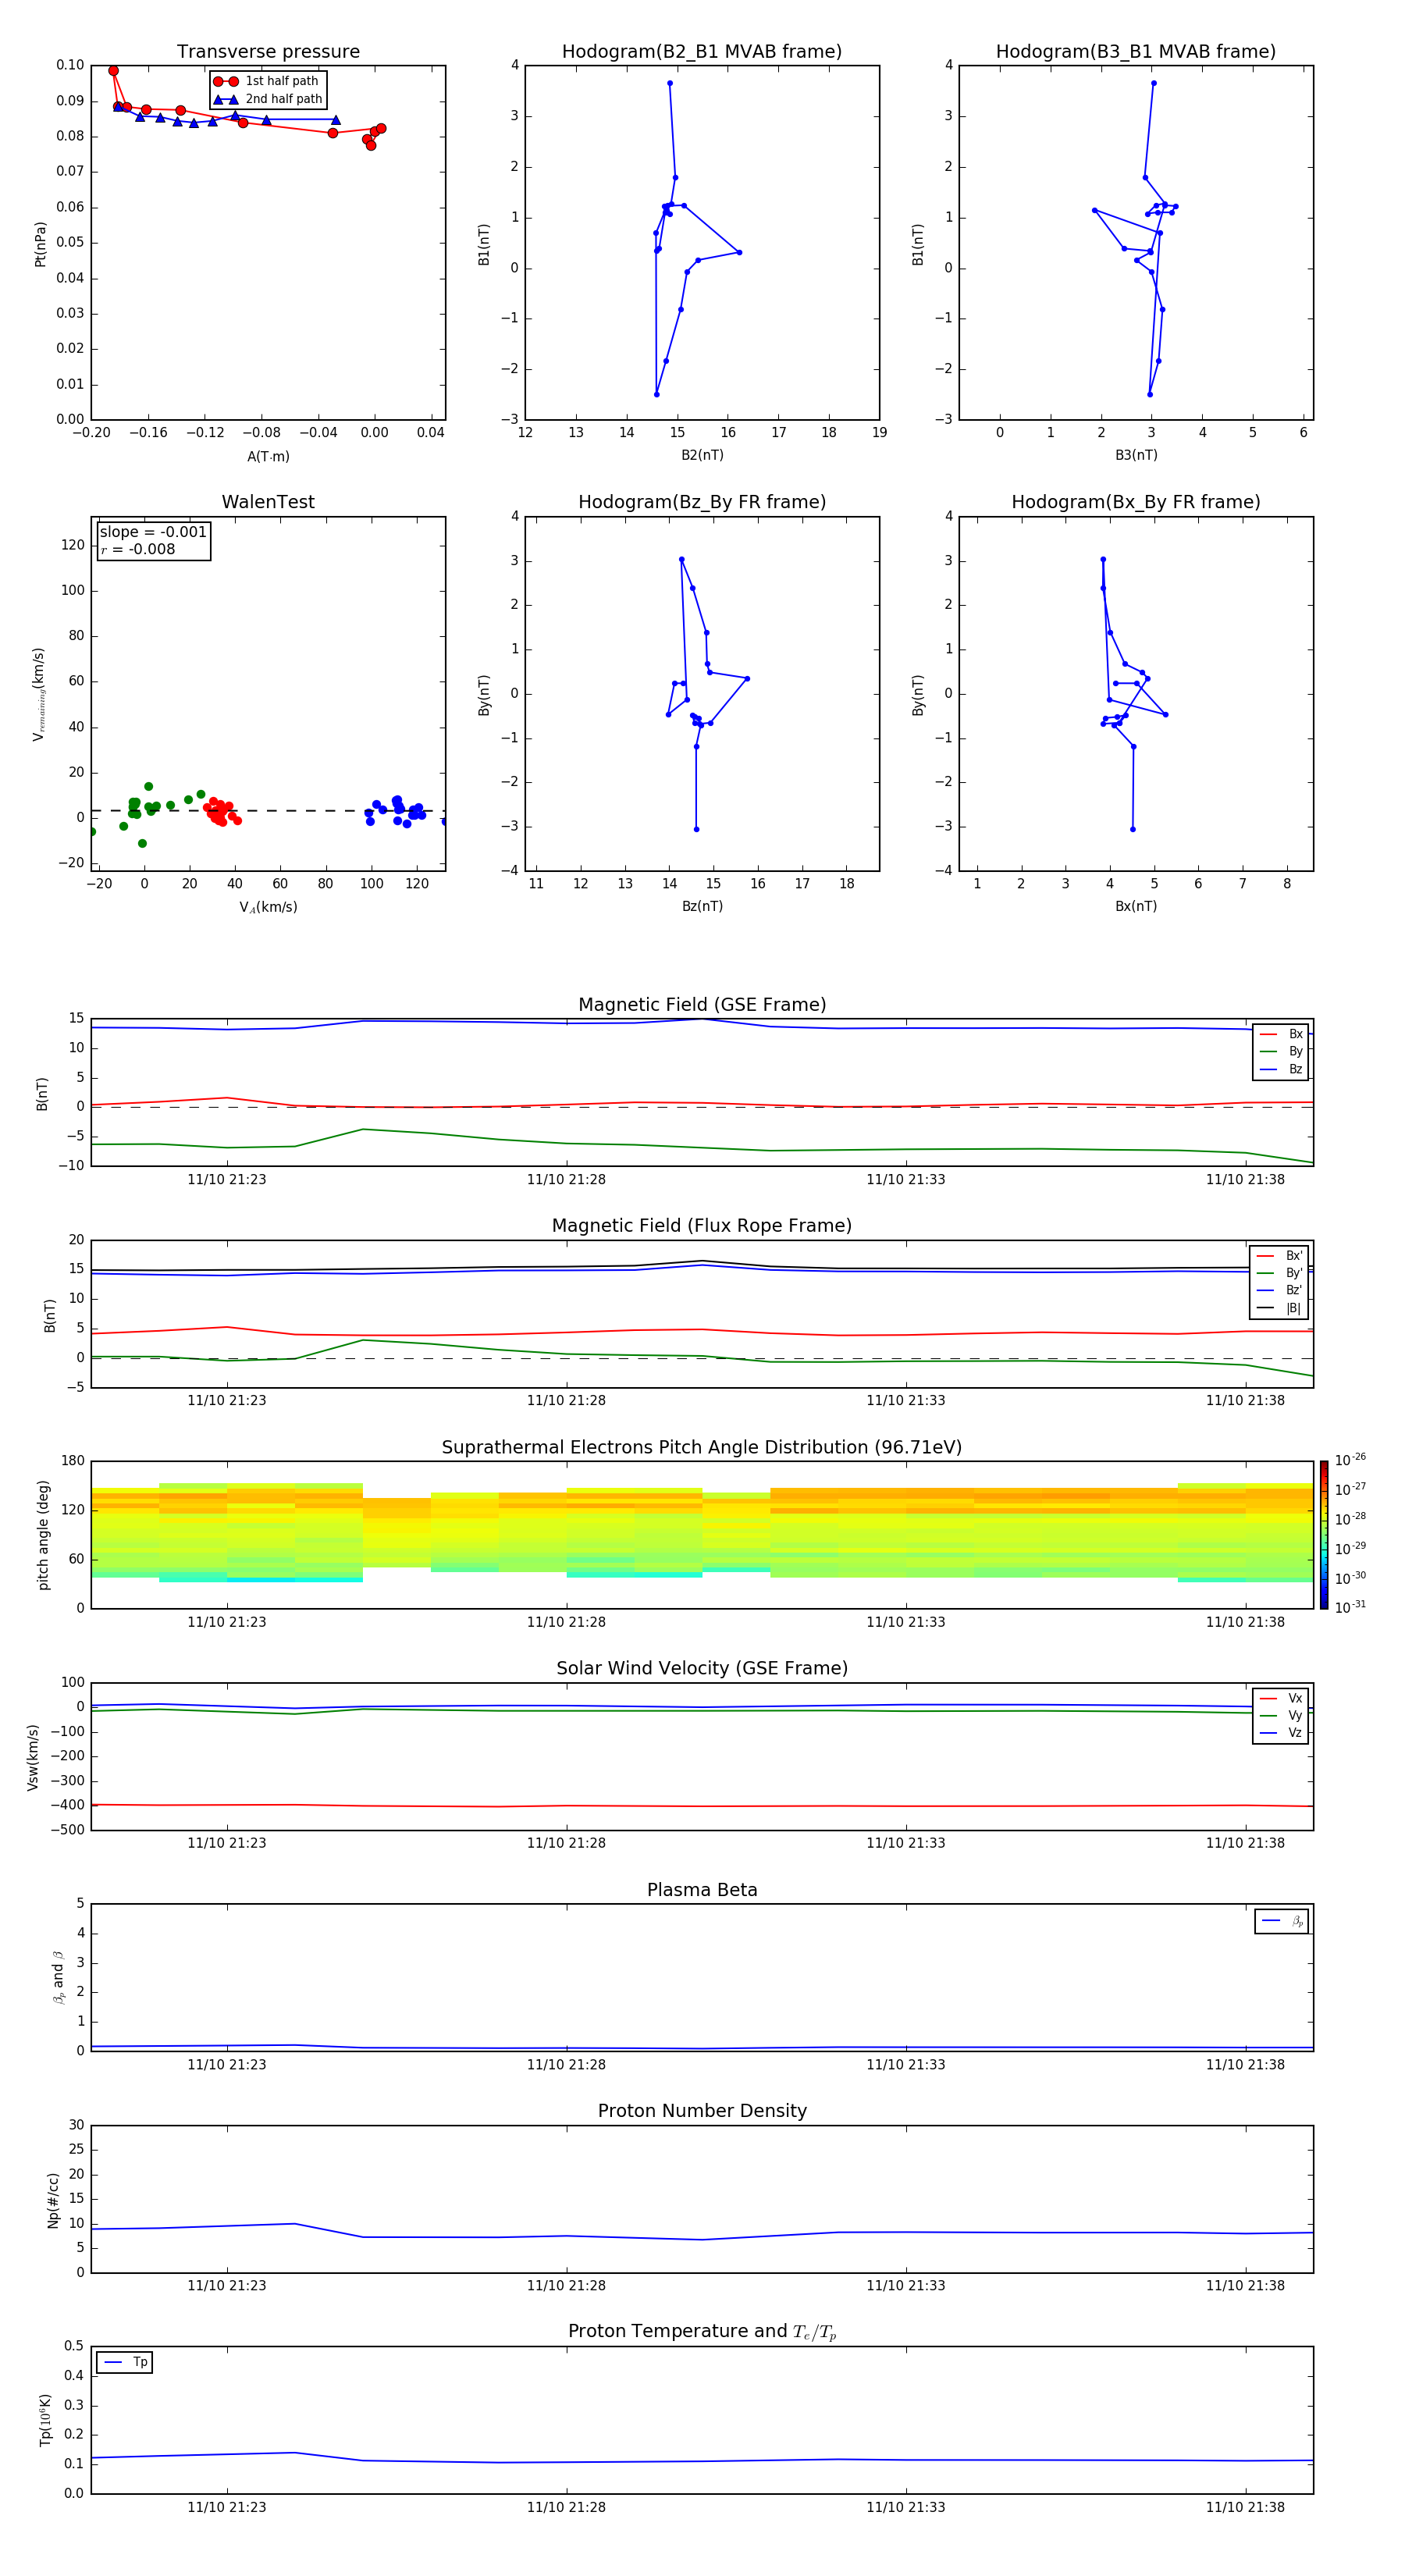Image resolution: width=1405 pixels, height=2576 pixels.
Task: Click the 'Hodogram(Bz_By FR frame)' title
Action: [x=702, y=502]
